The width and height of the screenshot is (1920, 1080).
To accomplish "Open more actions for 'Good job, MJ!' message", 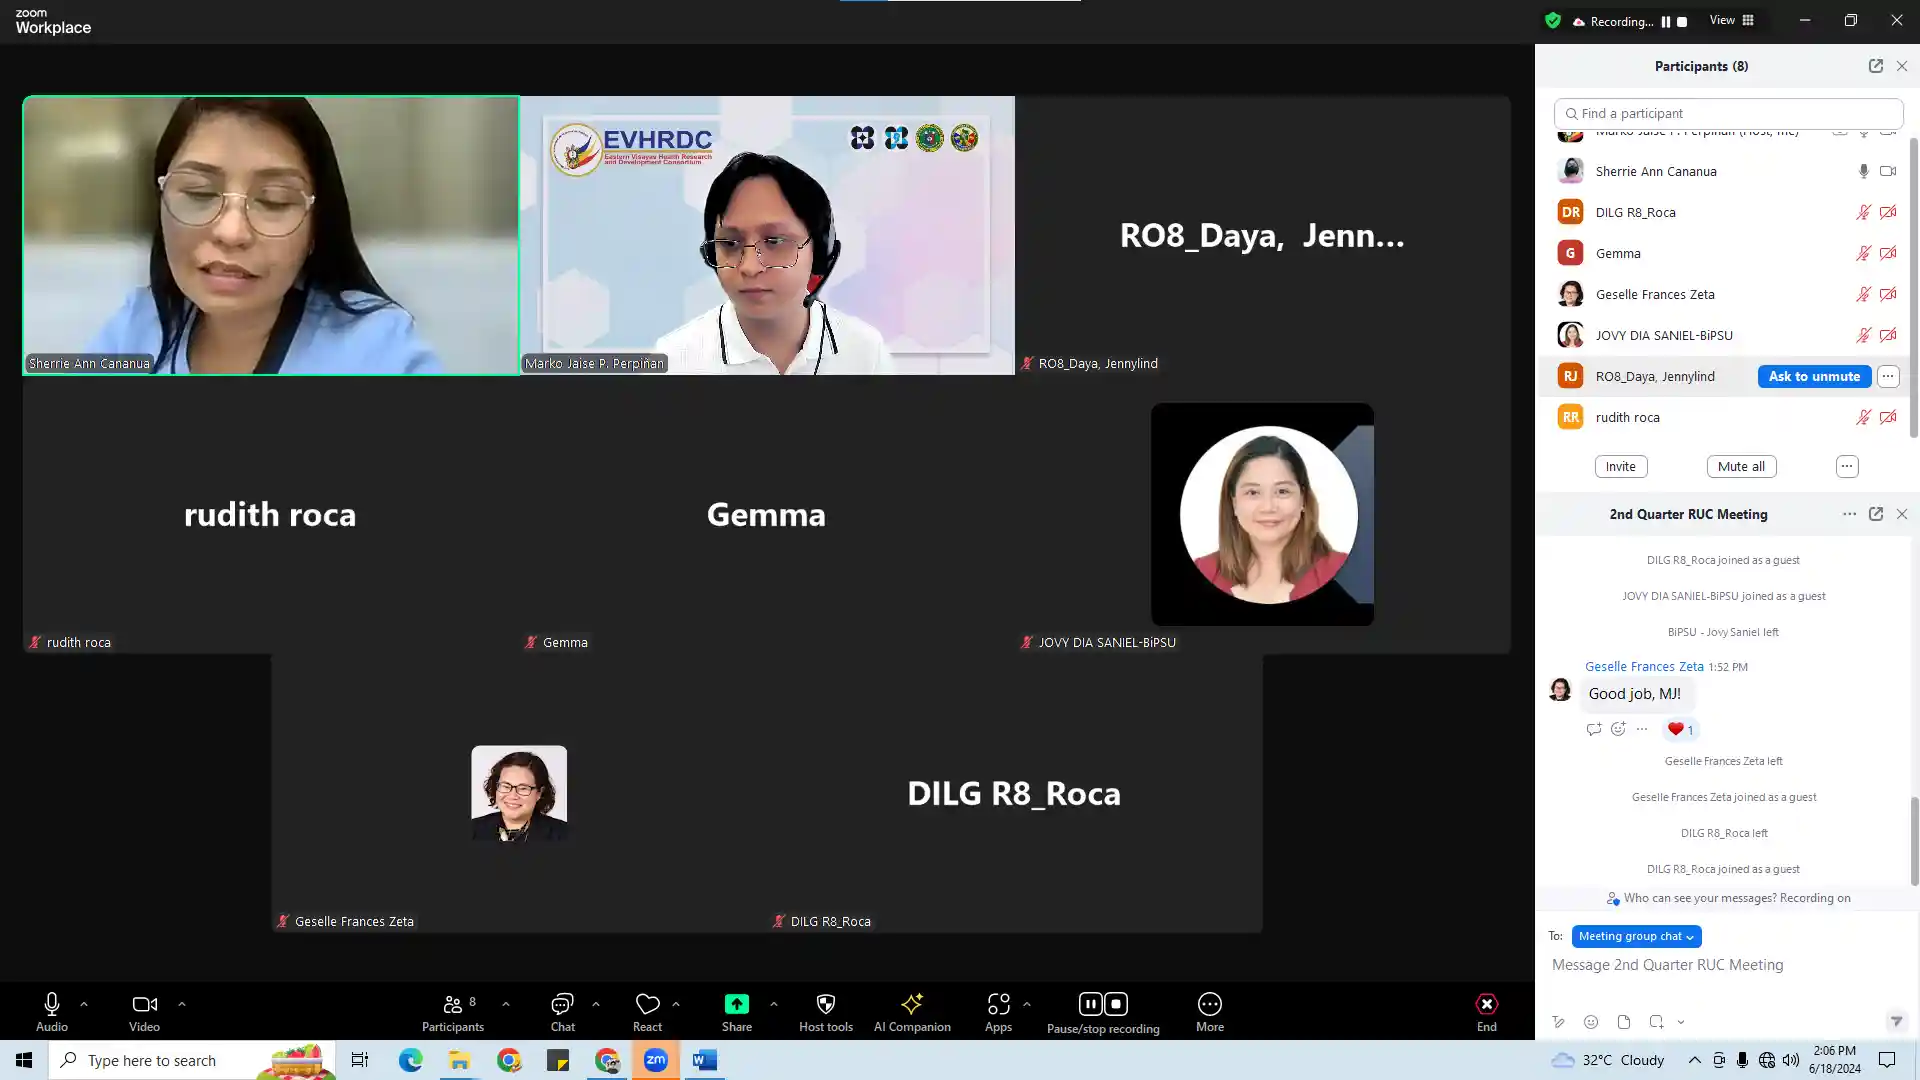I will coord(1642,729).
